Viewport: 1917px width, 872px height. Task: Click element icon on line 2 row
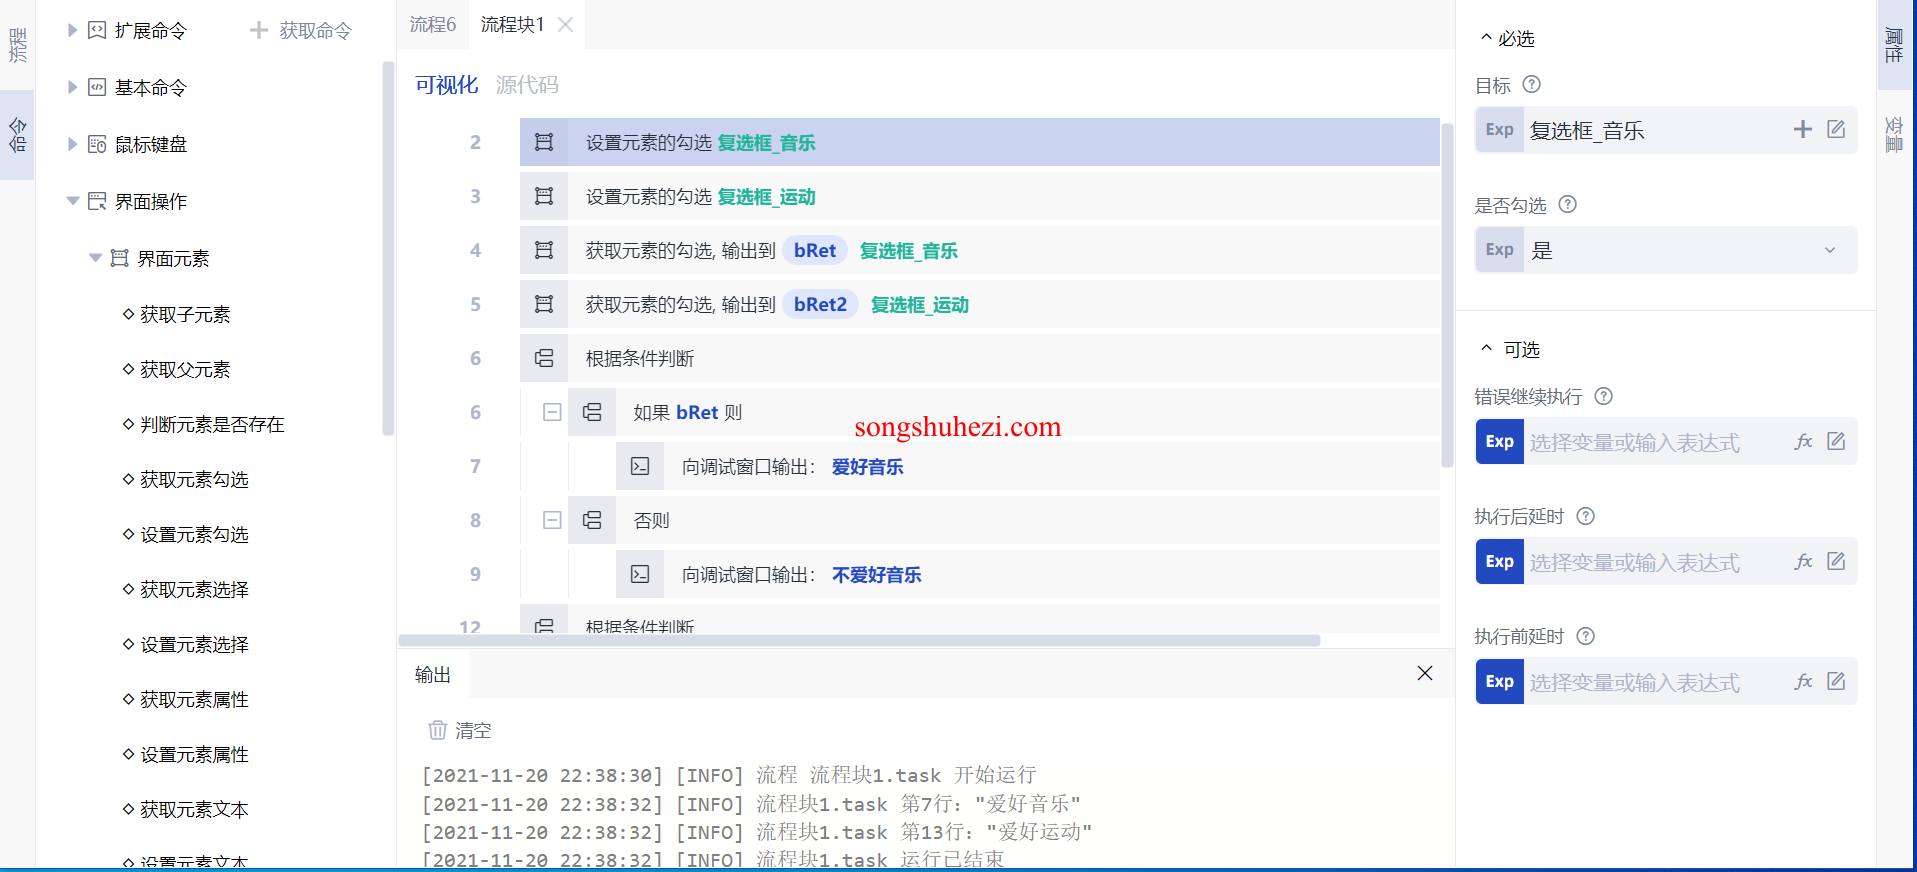click(x=544, y=142)
